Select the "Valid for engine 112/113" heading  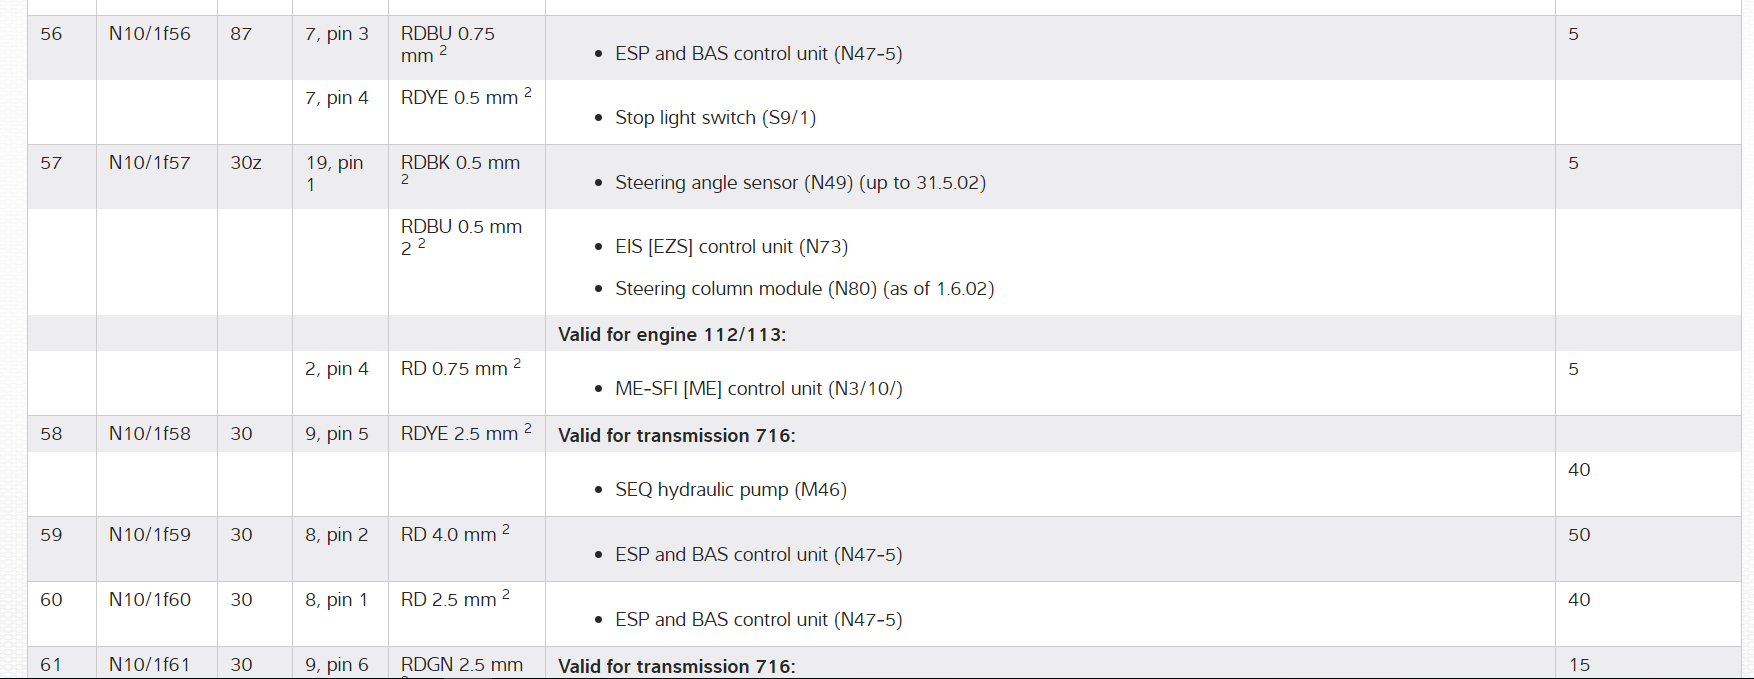[672, 334]
